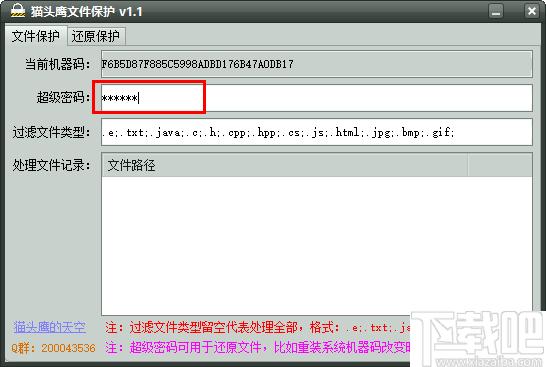Click the Q群: 200043536 text
The image size is (546, 367).
(53, 348)
